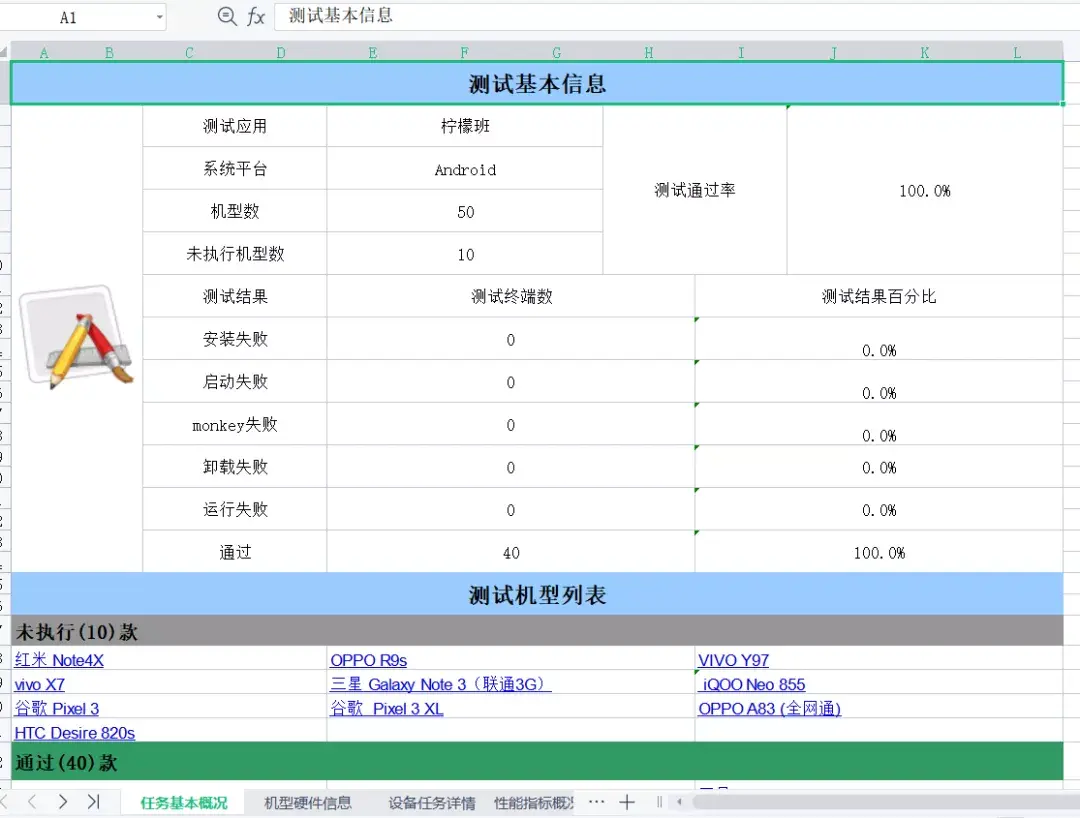Select the 通过 count 40 cell
Viewport: 1080px width, 818px height.
click(x=511, y=552)
